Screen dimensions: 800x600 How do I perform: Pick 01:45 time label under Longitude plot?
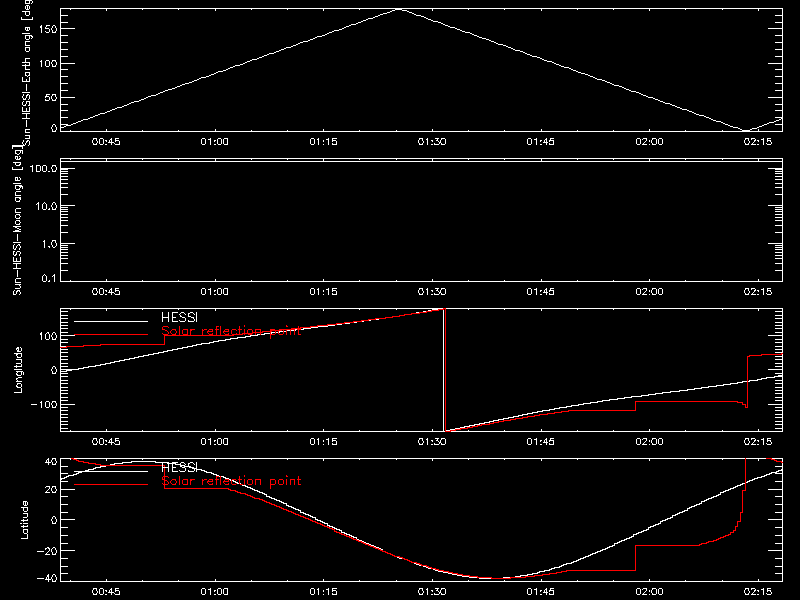(541, 441)
